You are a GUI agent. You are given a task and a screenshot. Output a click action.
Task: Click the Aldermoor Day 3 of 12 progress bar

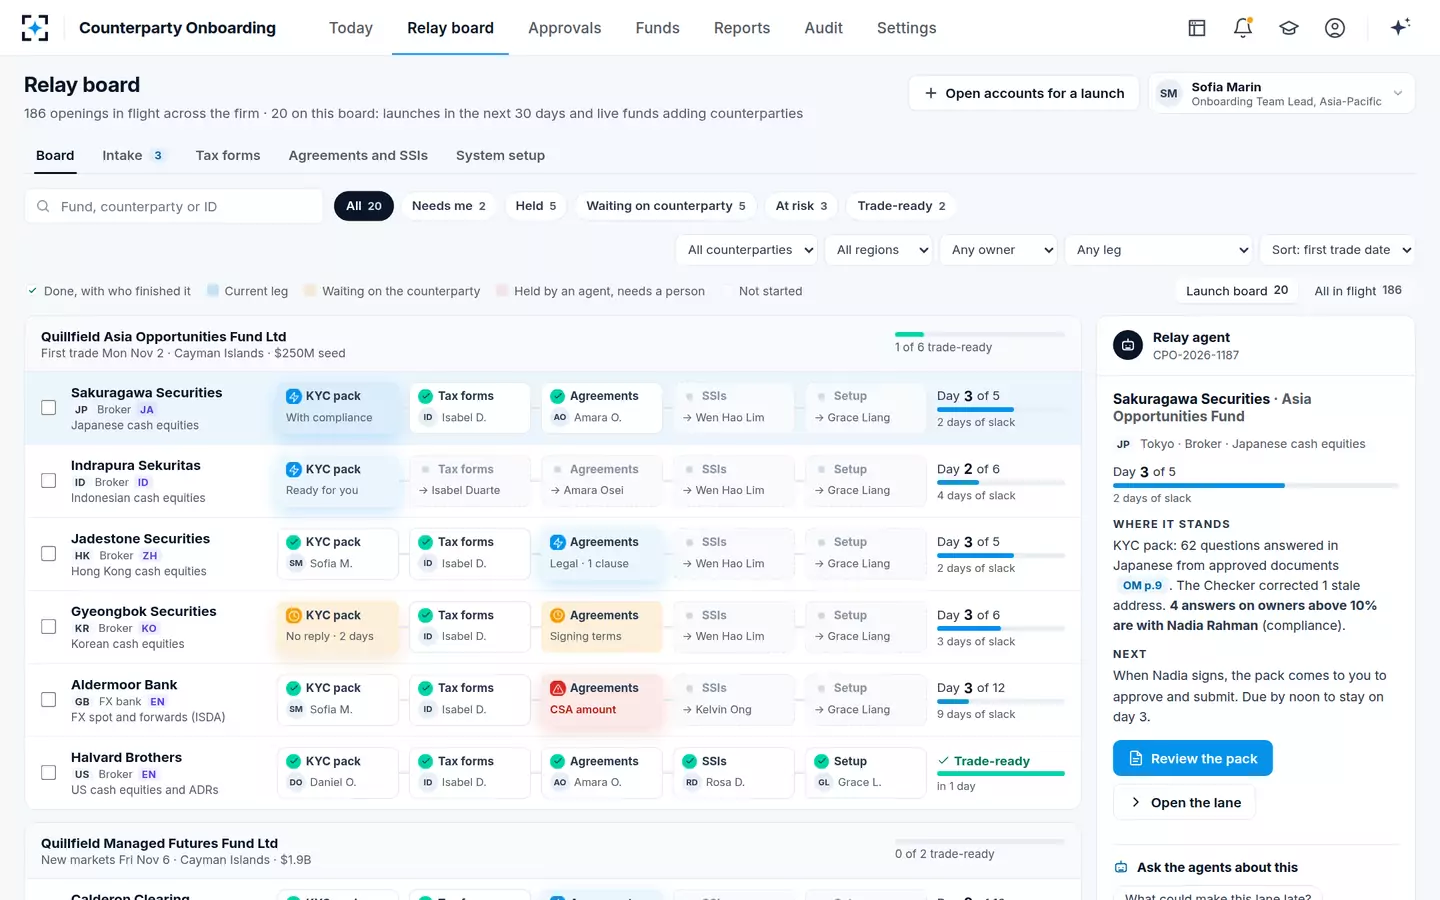(1001, 701)
